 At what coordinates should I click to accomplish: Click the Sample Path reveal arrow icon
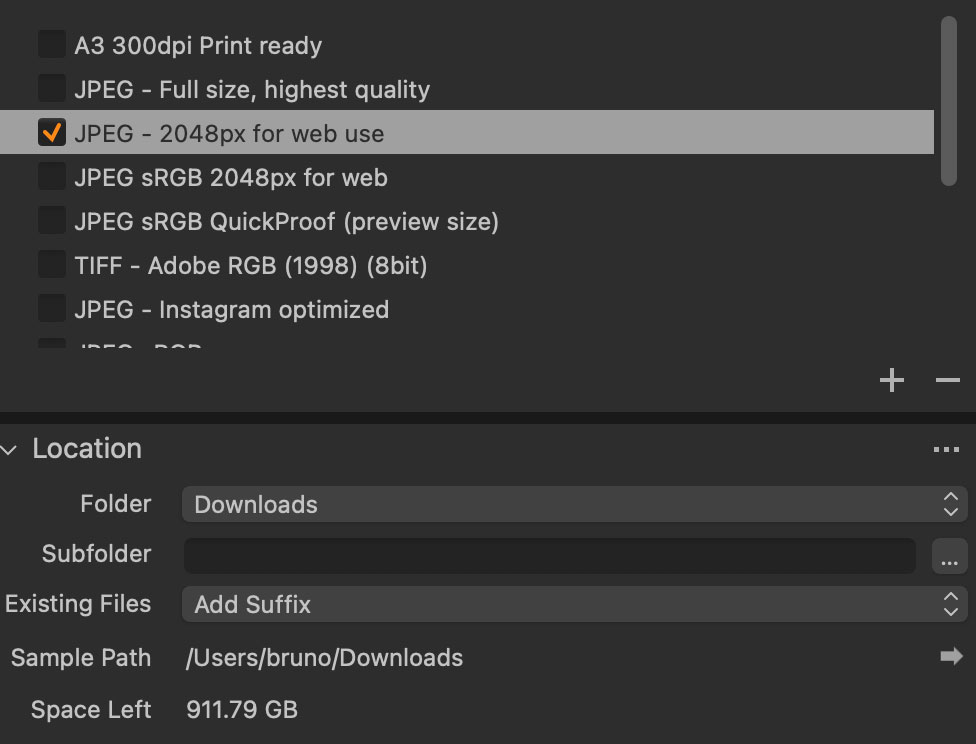[x=951, y=656]
